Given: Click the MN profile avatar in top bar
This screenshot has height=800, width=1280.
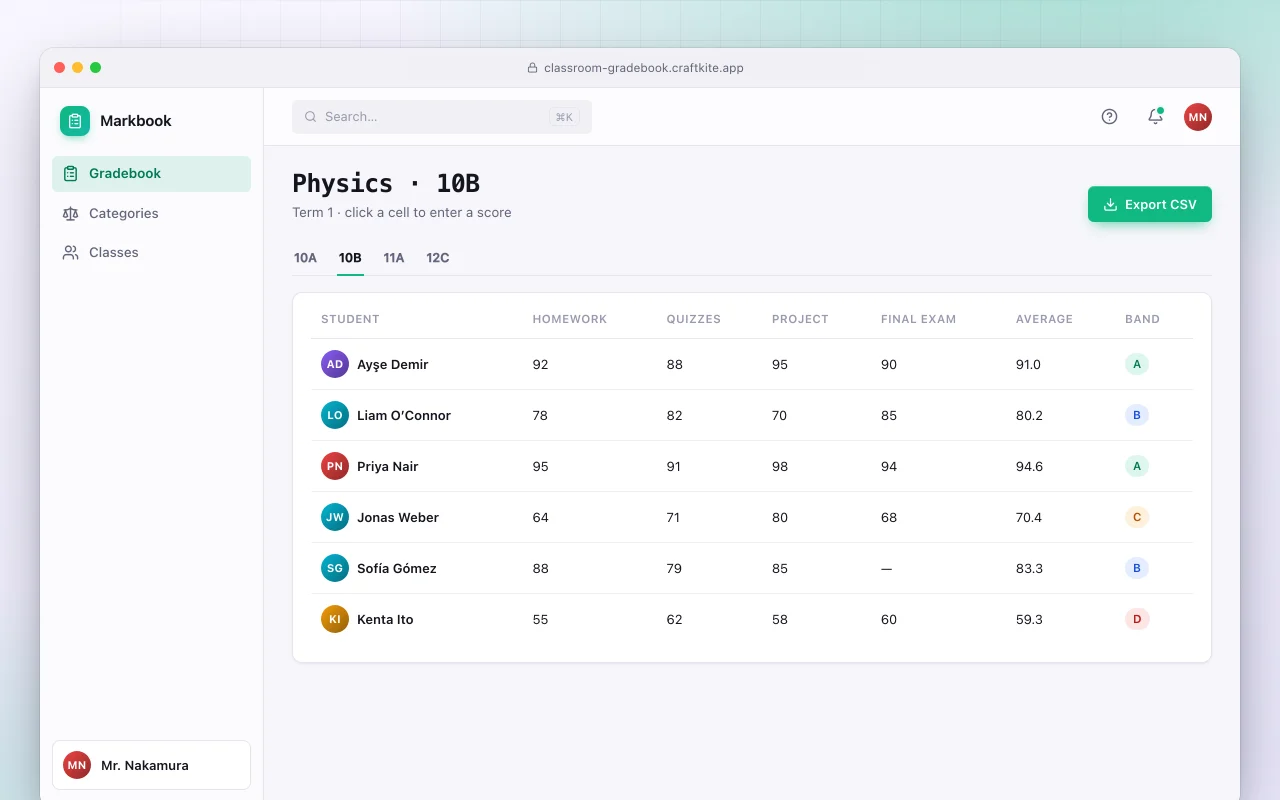Looking at the screenshot, I should pyautogui.click(x=1198, y=117).
